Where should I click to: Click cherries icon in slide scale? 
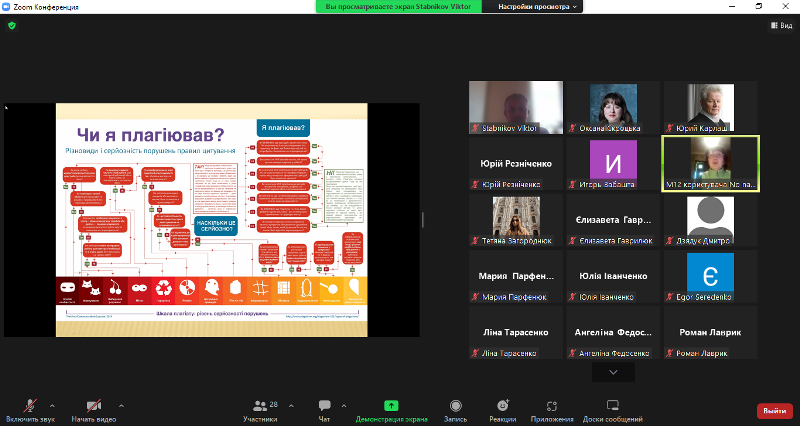coord(115,288)
